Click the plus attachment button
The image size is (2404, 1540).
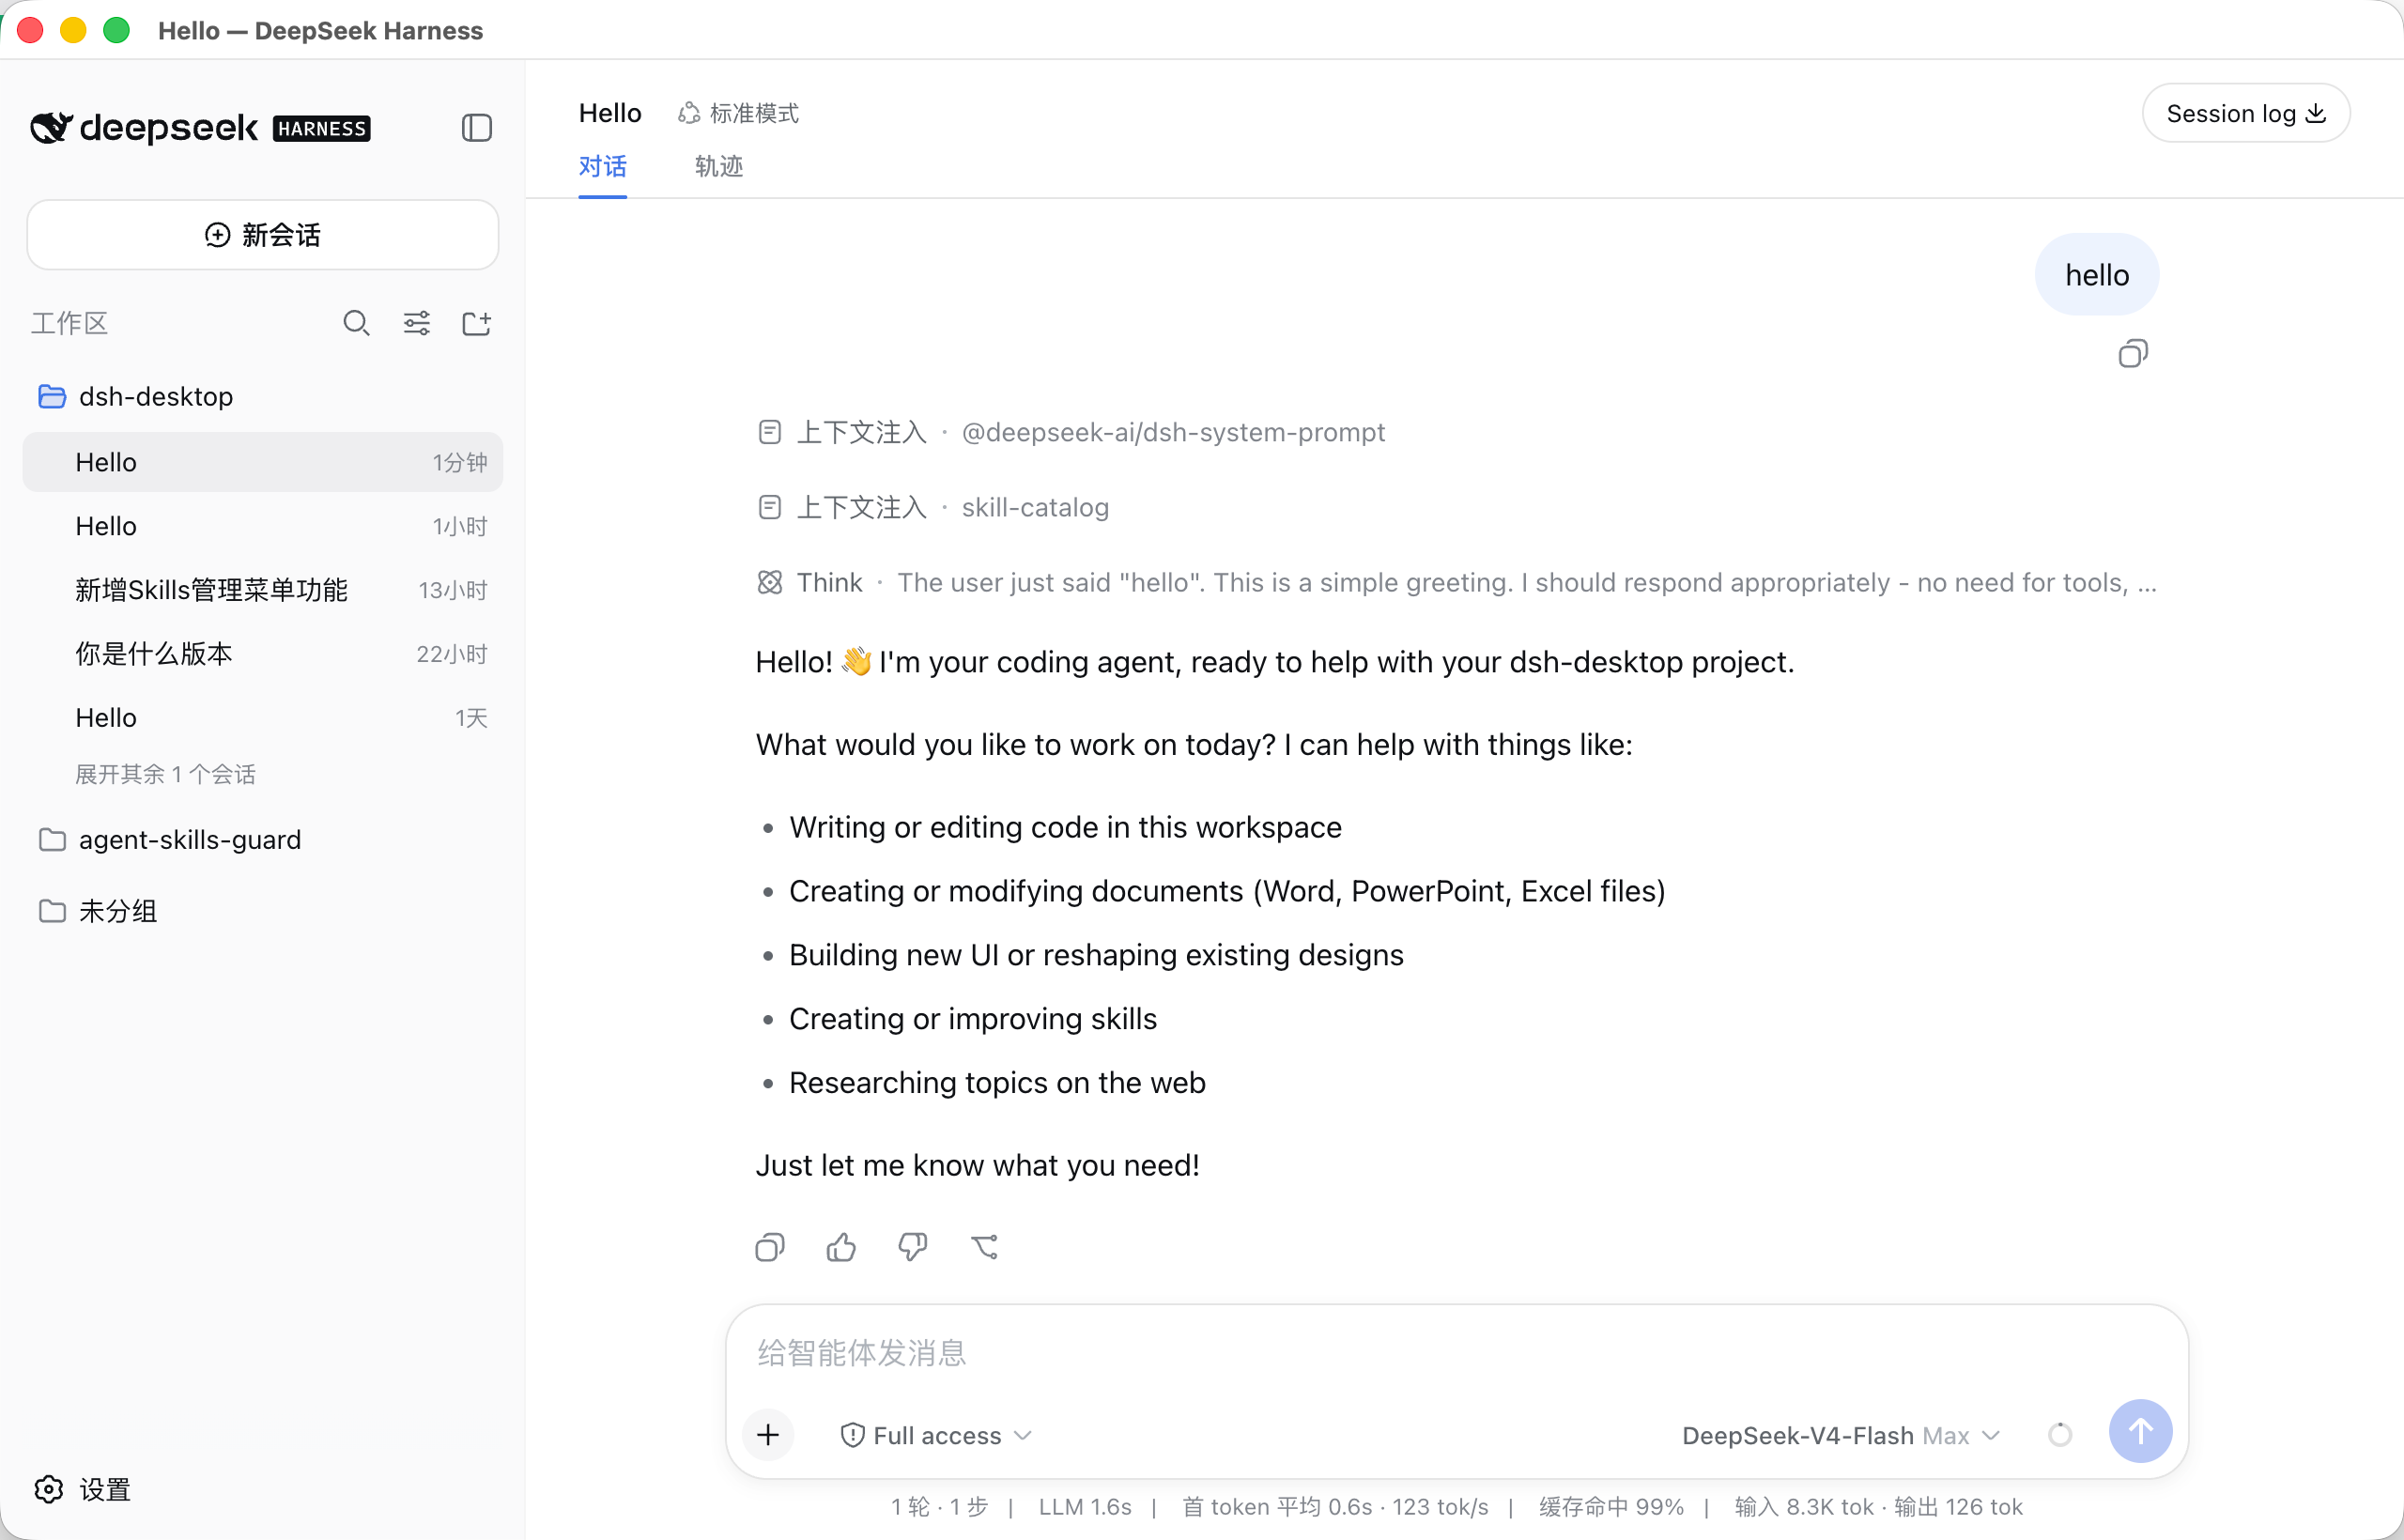coord(768,1435)
